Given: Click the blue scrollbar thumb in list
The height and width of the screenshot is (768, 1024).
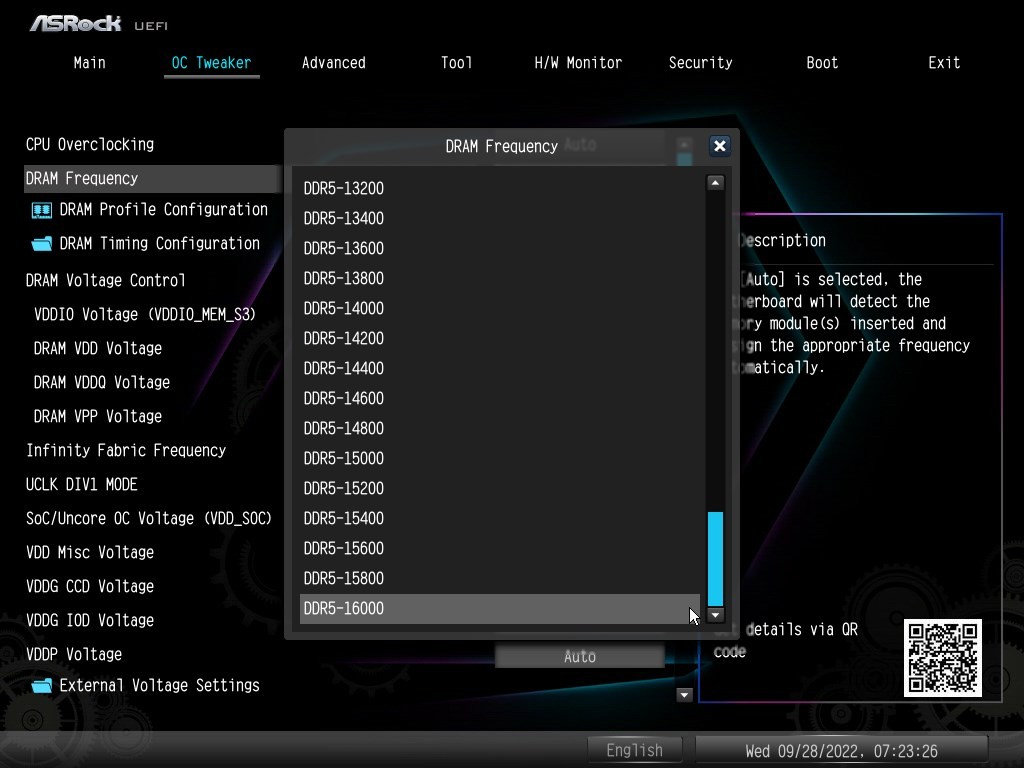Looking at the screenshot, I should coord(715,558).
